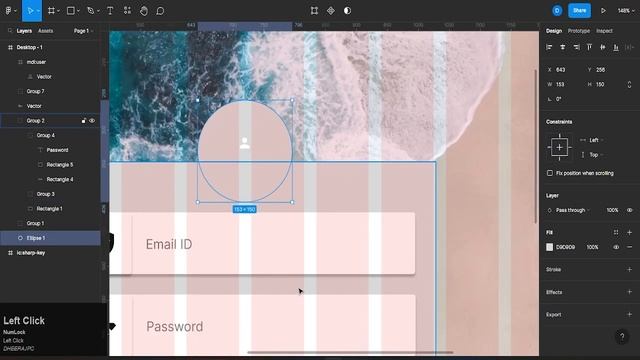Image resolution: width=640 pixels, height=360 pixels.
Task: Switch to the Inspect tab
Action: click(604, 31)
